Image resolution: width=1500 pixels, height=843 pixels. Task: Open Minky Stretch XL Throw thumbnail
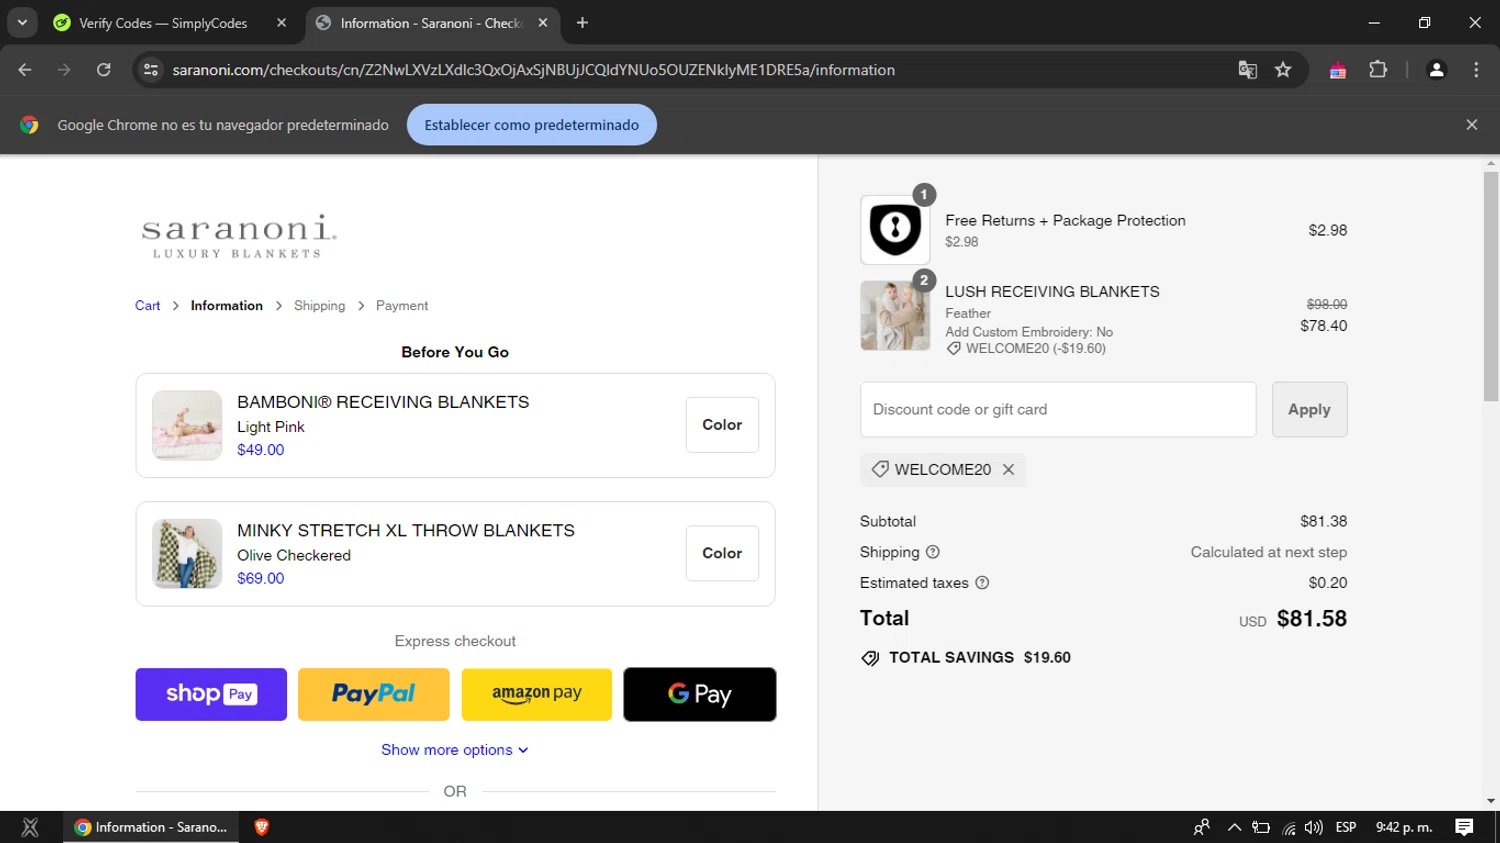point(187,553)
